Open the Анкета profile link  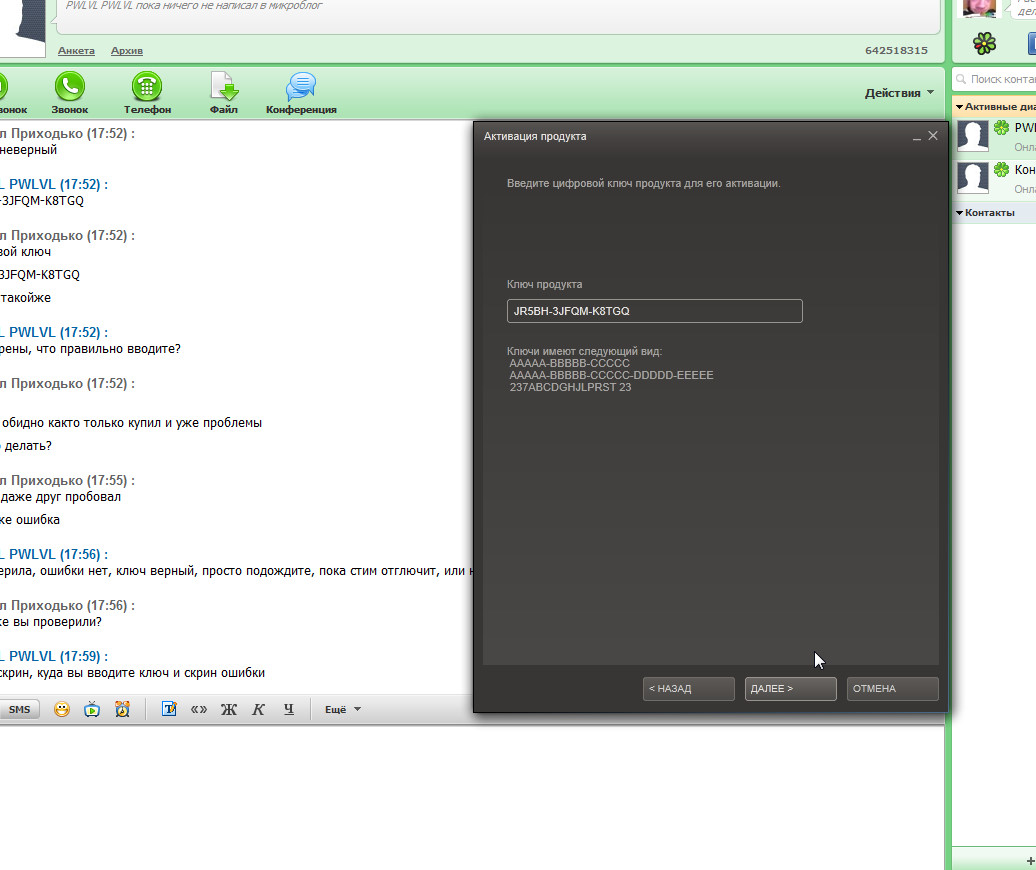pyautogui.click(x=76, y=51)
